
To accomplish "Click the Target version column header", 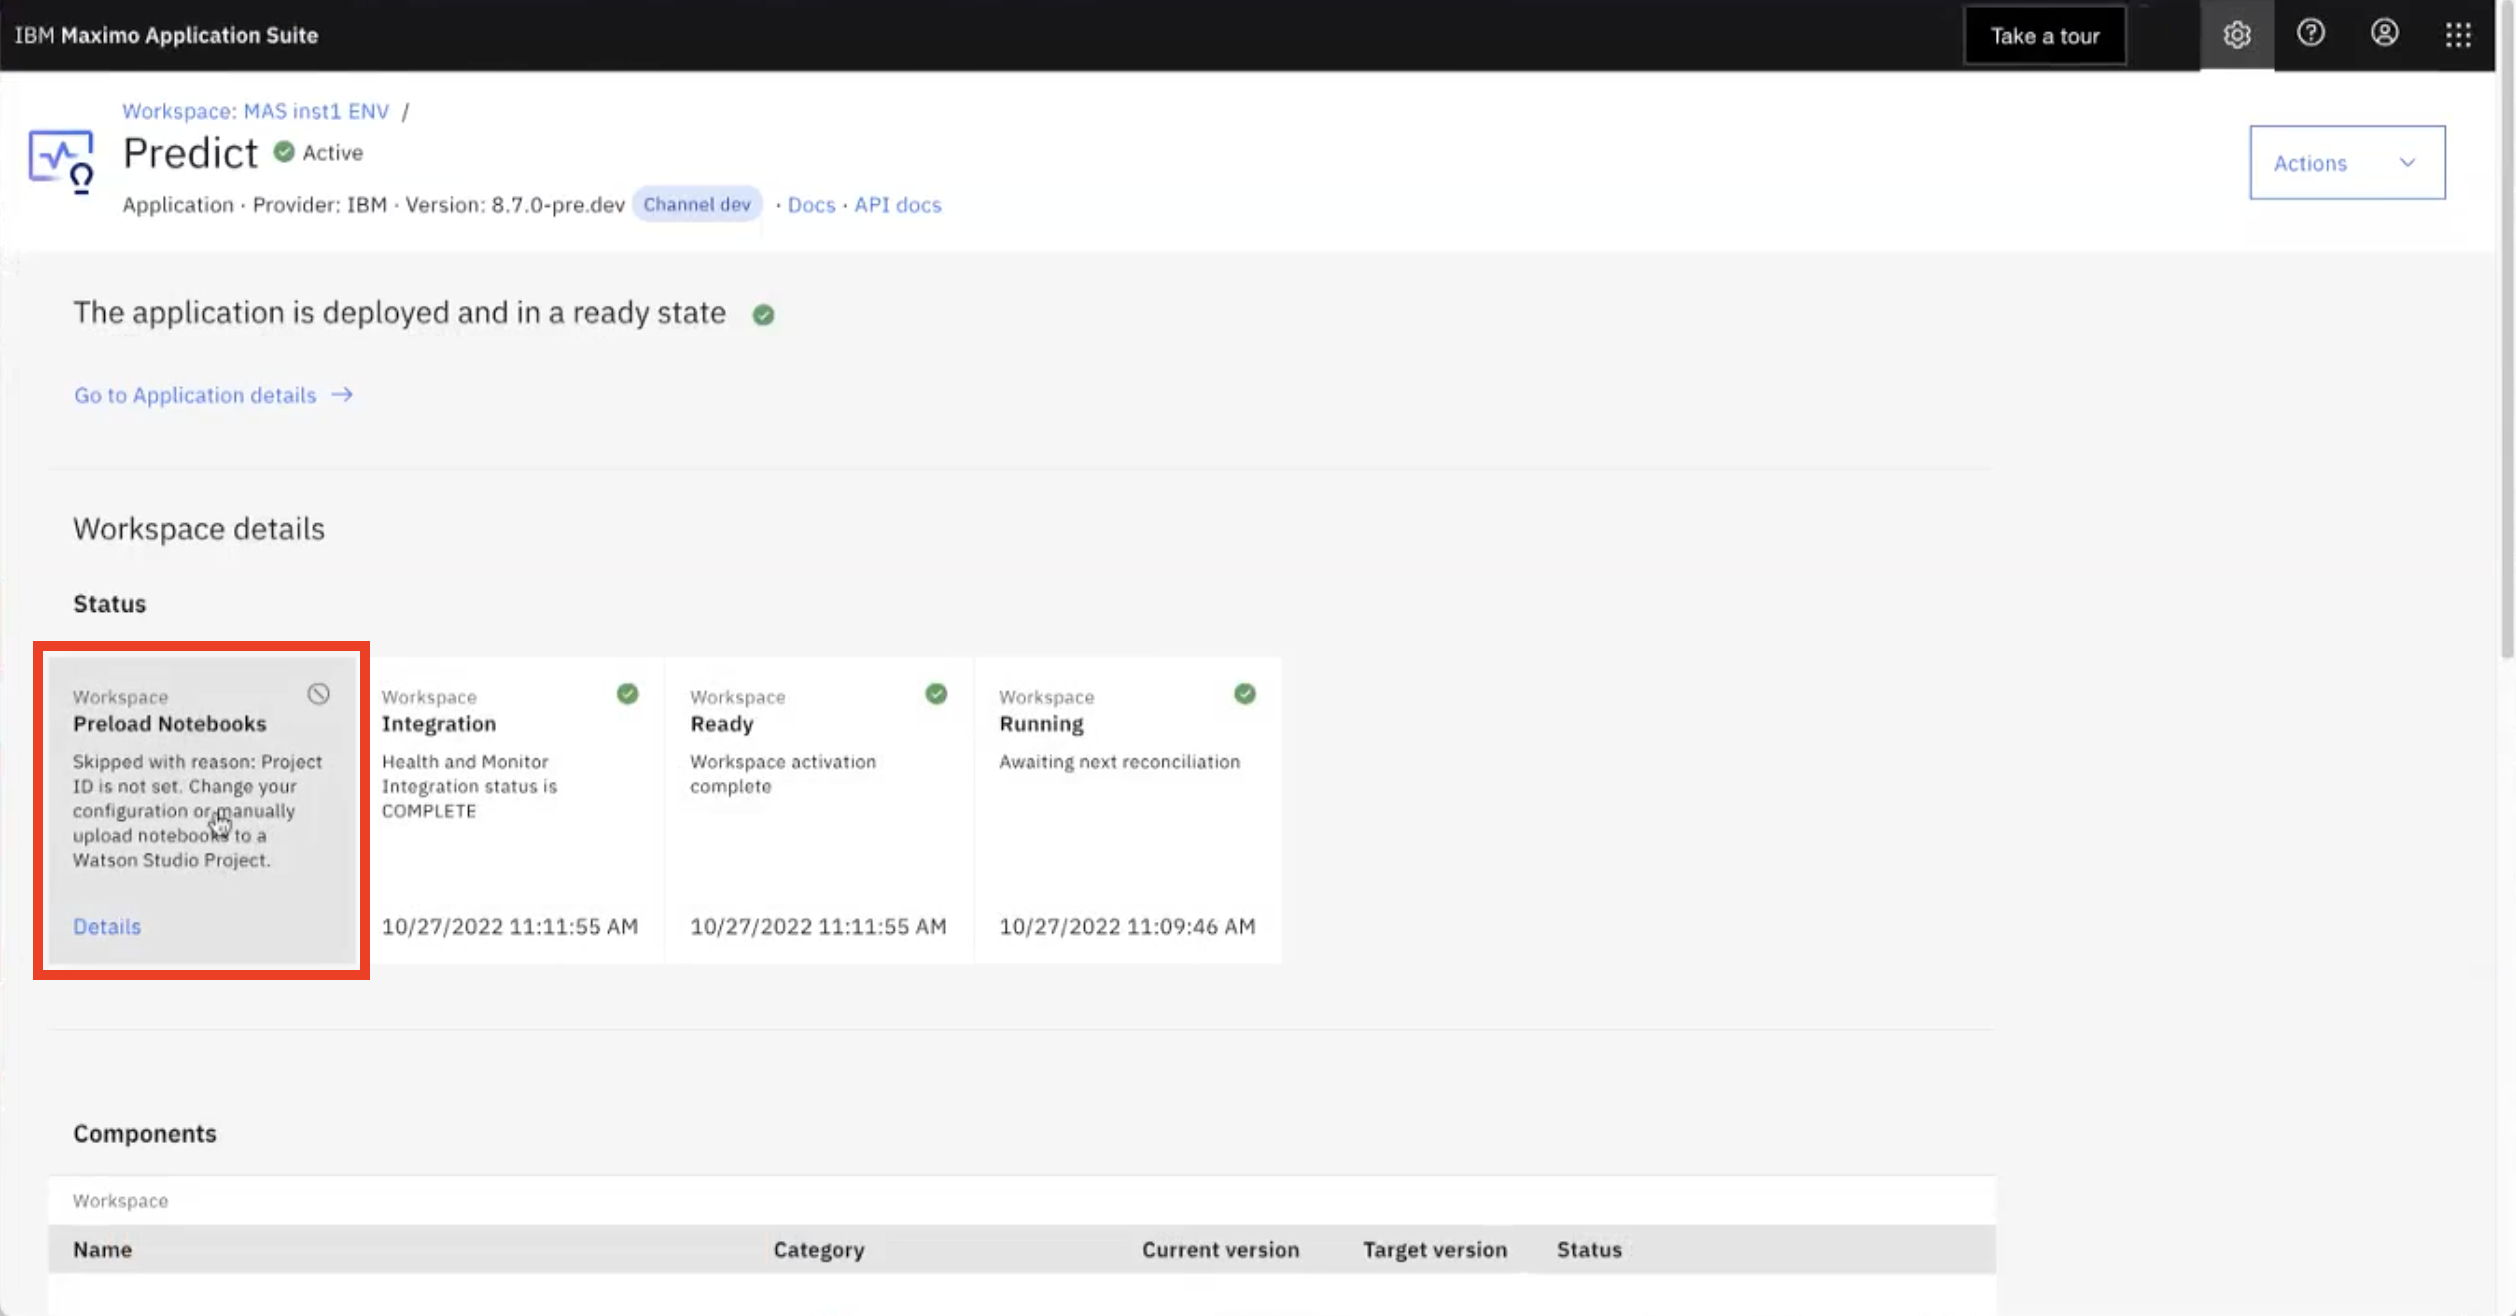I will (x=1434, y=1250).
